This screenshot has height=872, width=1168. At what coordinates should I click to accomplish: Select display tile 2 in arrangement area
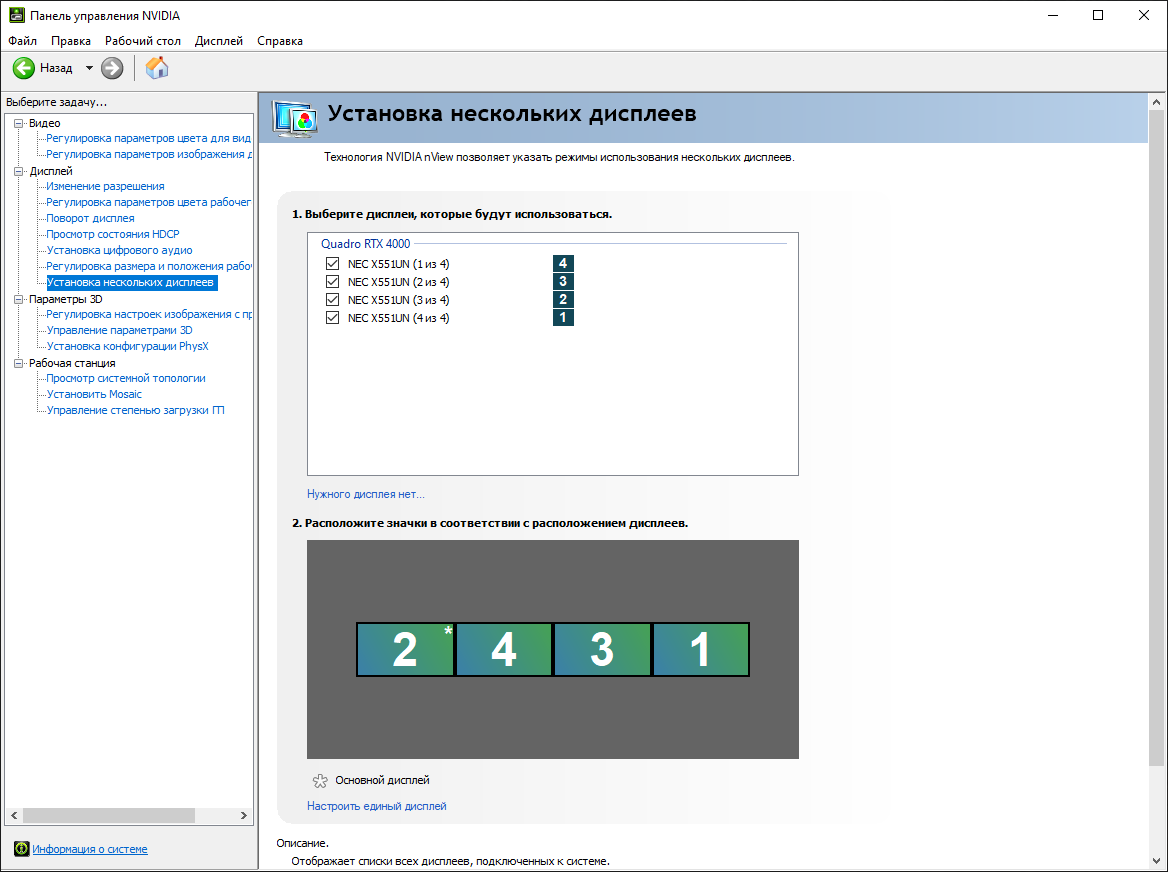pyautogui.click(x=405, y=649)
